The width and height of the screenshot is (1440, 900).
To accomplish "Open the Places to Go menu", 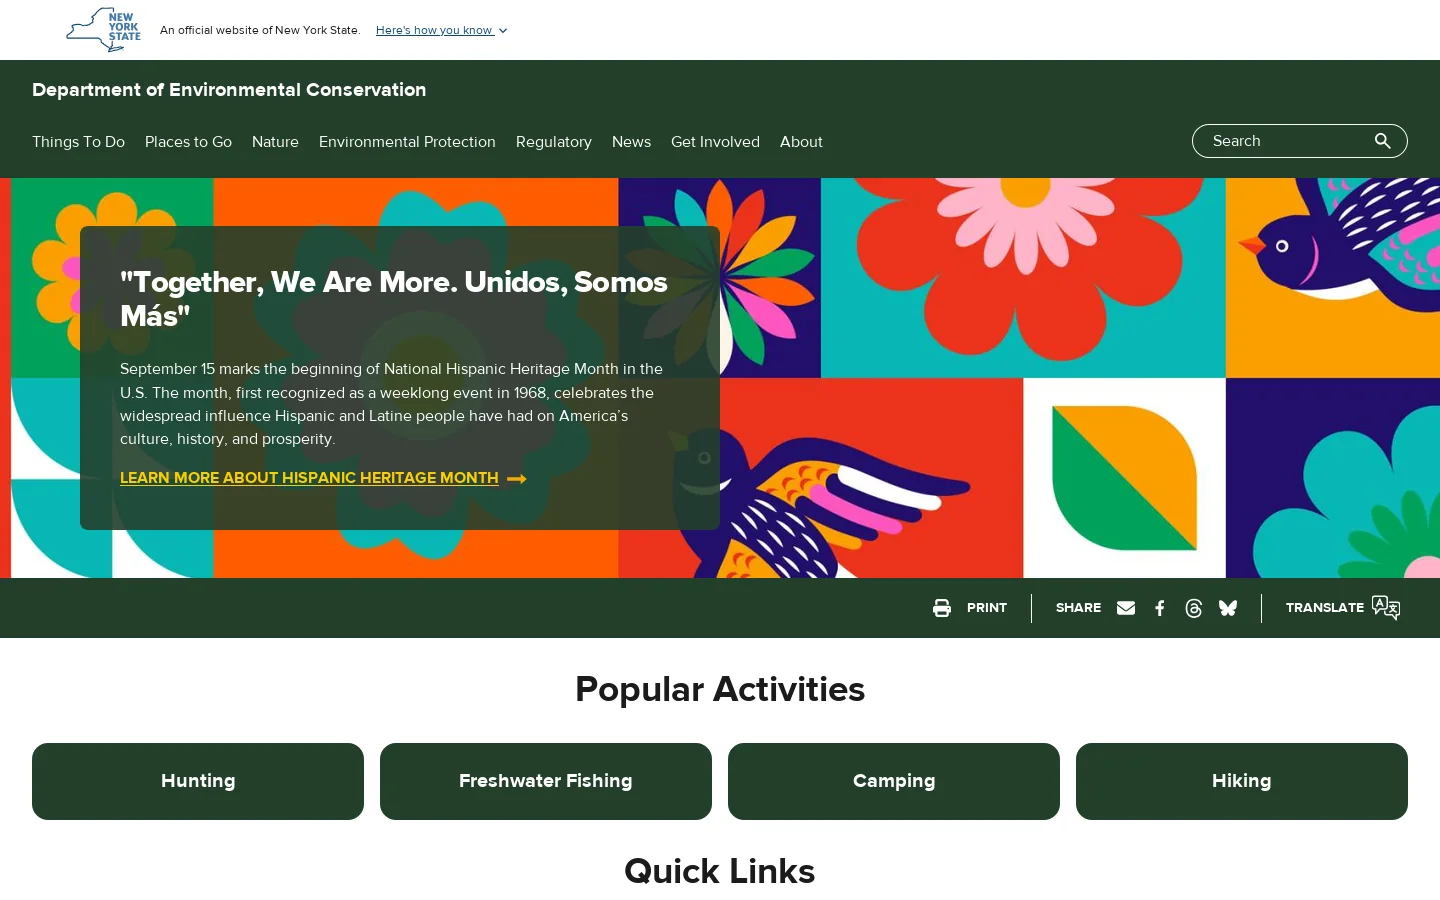I will click(188, 142).
